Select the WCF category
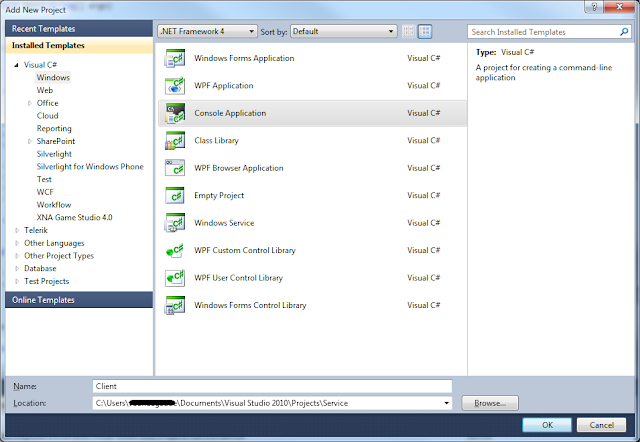The height and width of the screenshot is (442, 640). pos(45,192)
